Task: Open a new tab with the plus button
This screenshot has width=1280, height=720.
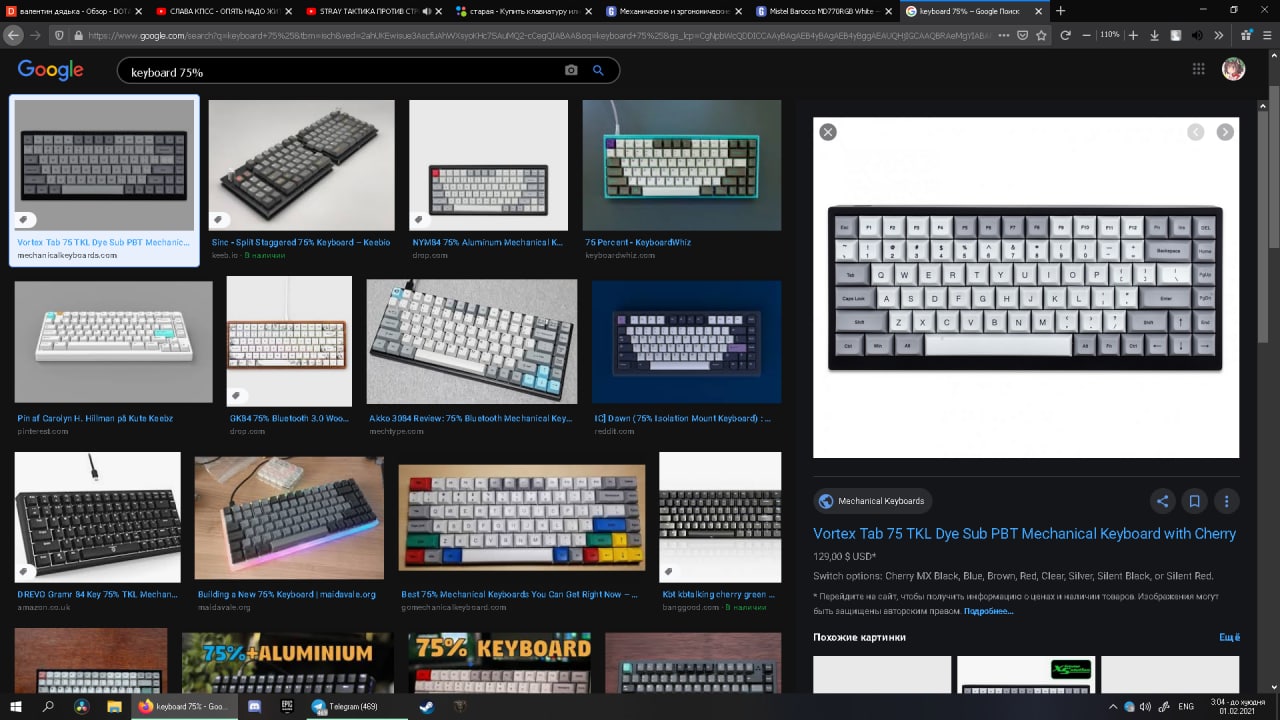Action: point(1060,11)
